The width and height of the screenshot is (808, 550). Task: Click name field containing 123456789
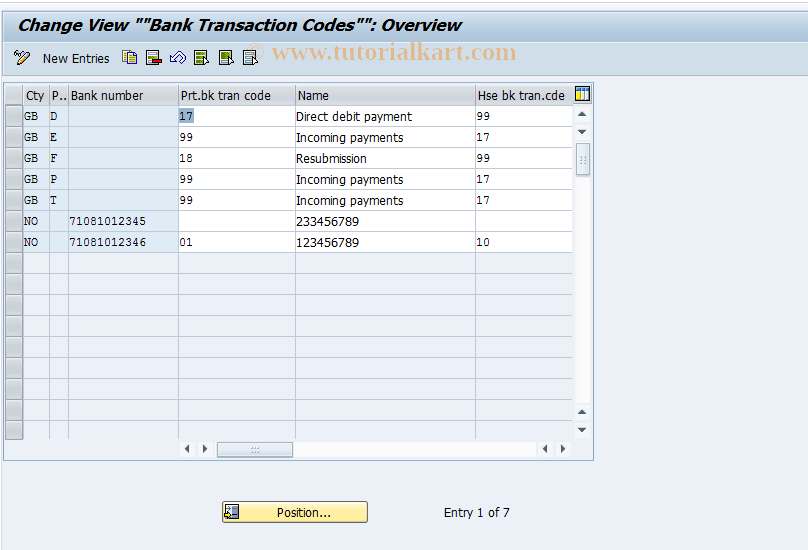tap(385, 242)
